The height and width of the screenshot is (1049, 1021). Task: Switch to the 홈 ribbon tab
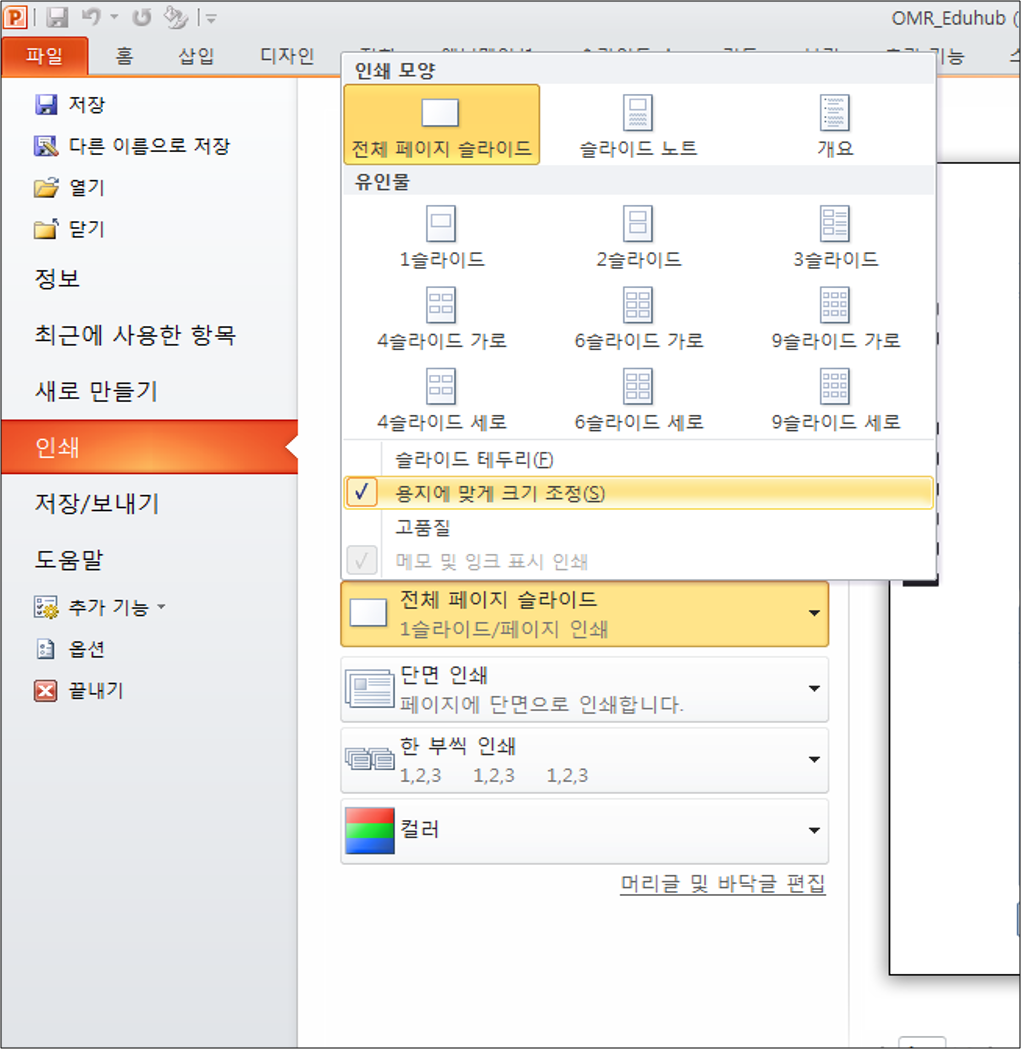pos(124,56)
